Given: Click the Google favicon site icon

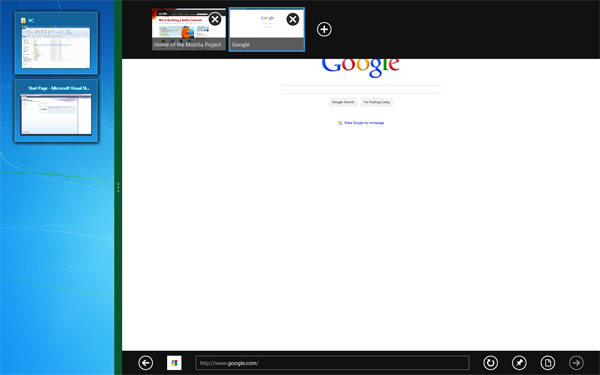Looking at the screenshot, I should click(174, 363).
